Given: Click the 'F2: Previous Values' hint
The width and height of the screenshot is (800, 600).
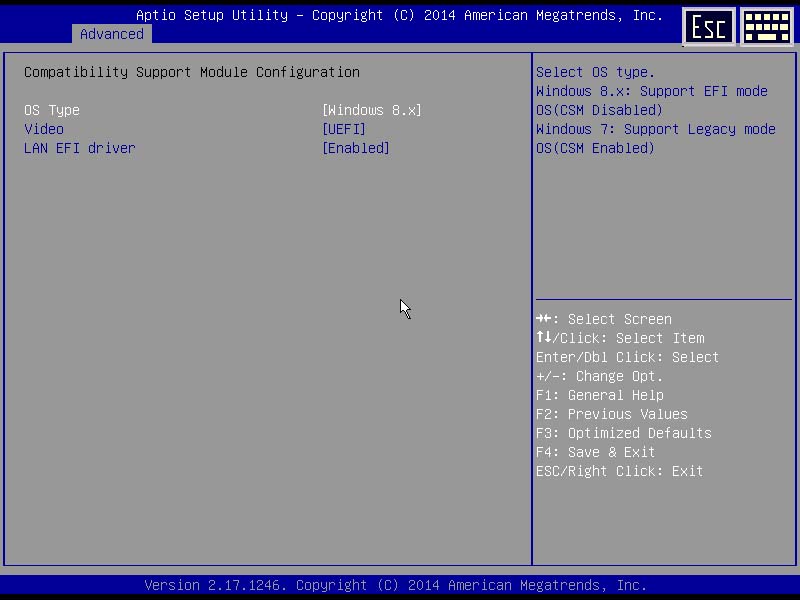Looking at the screenshot, I should tap(612, 414).
